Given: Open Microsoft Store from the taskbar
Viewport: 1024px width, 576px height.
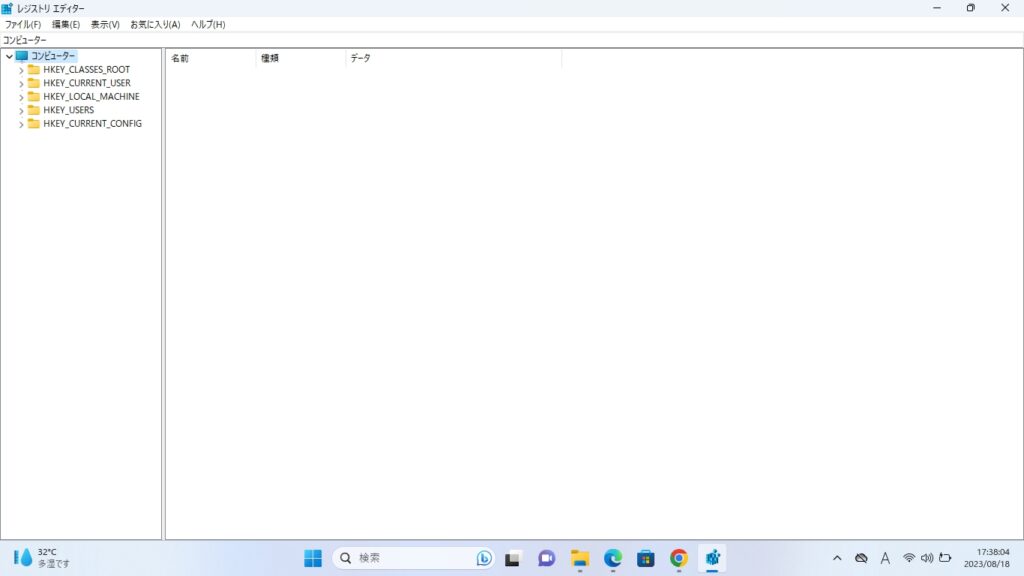Looking at the screenshot, I should click(x=646, y=558).
